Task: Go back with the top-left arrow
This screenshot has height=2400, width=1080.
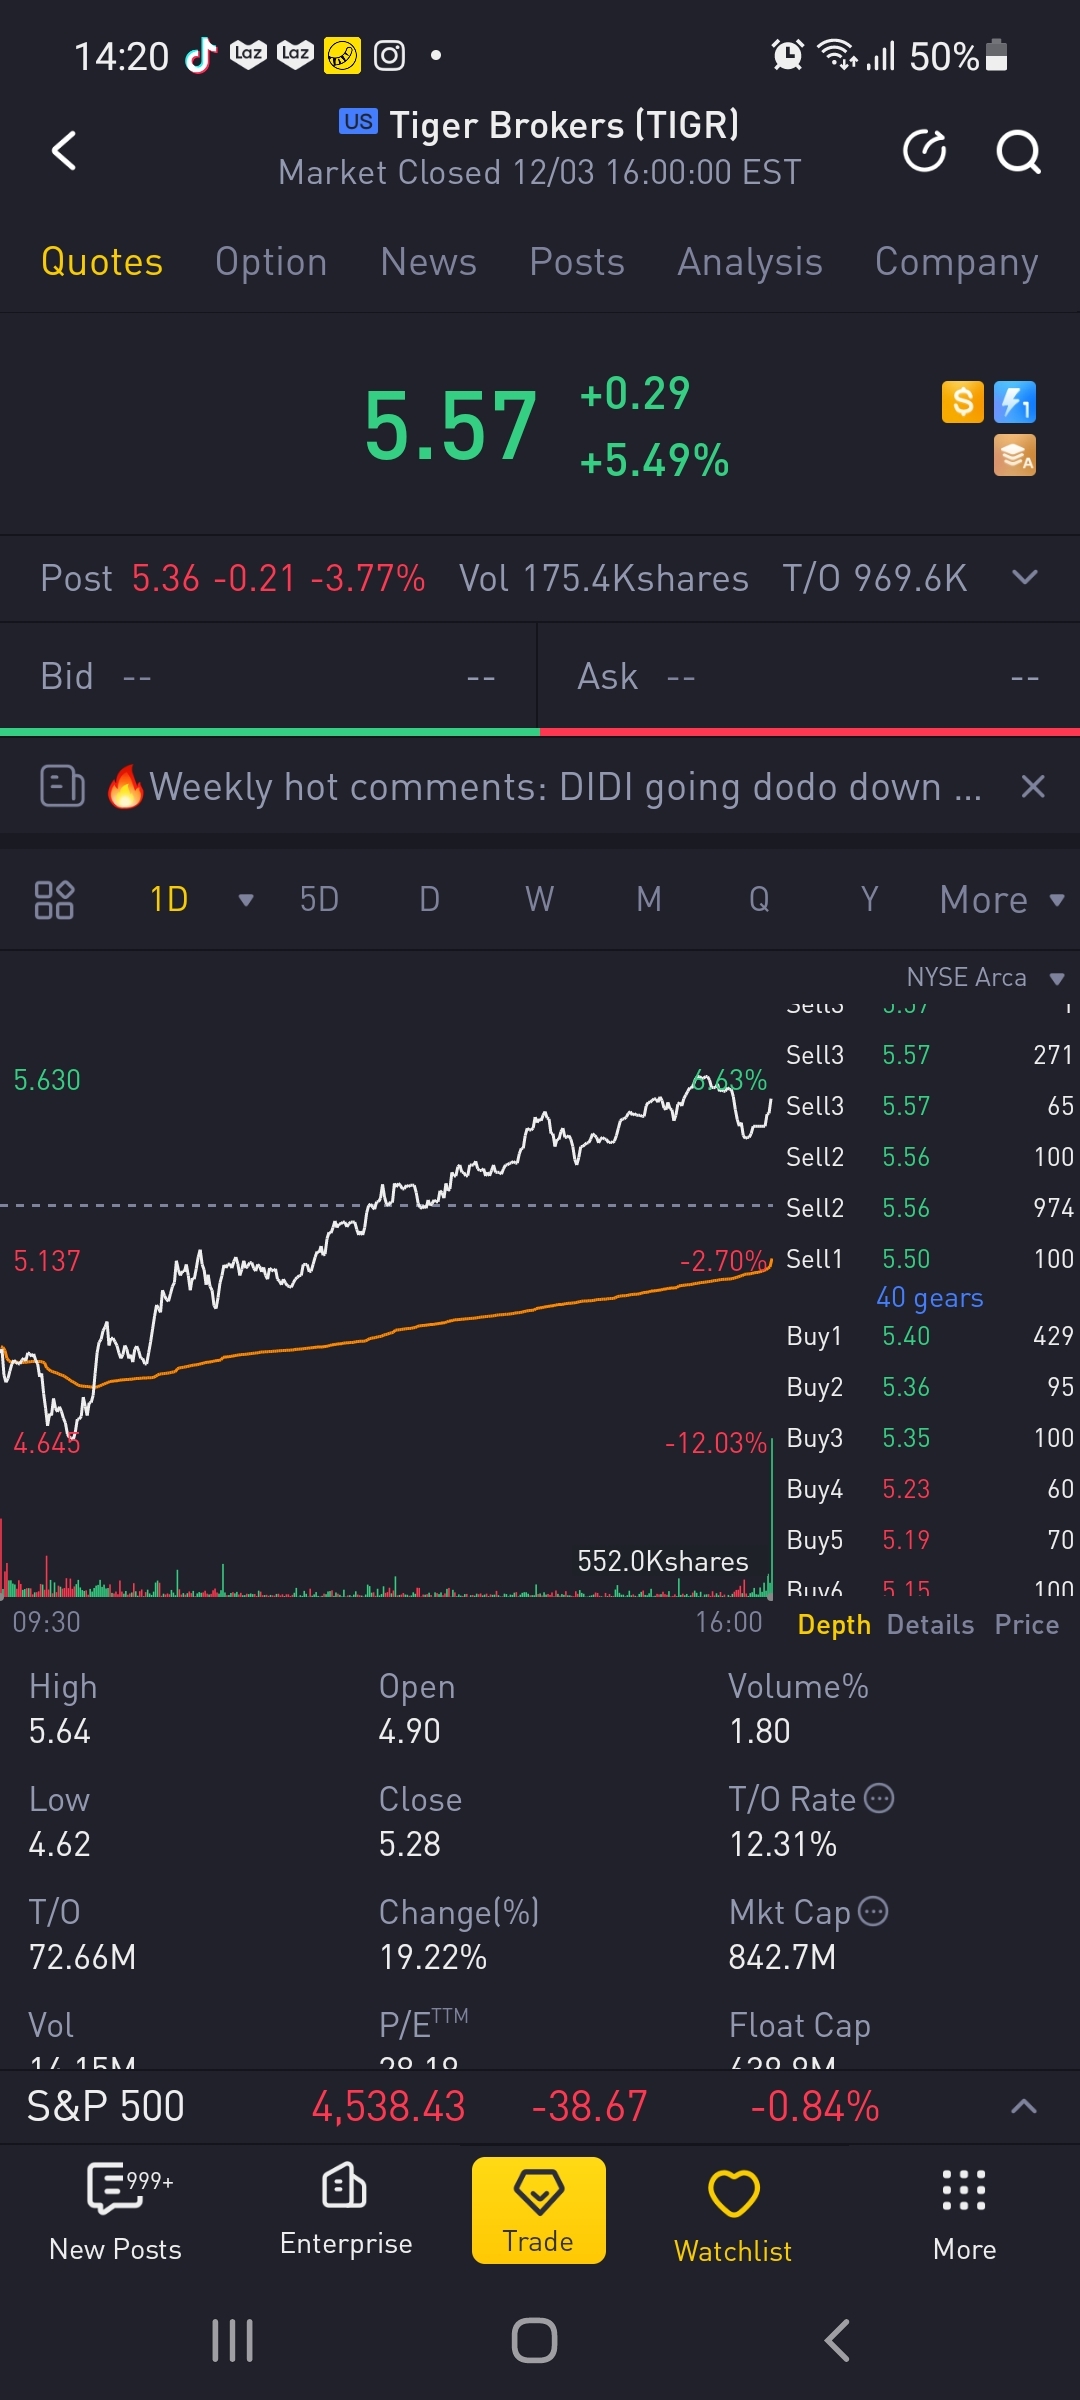Action: coord(64,151)
